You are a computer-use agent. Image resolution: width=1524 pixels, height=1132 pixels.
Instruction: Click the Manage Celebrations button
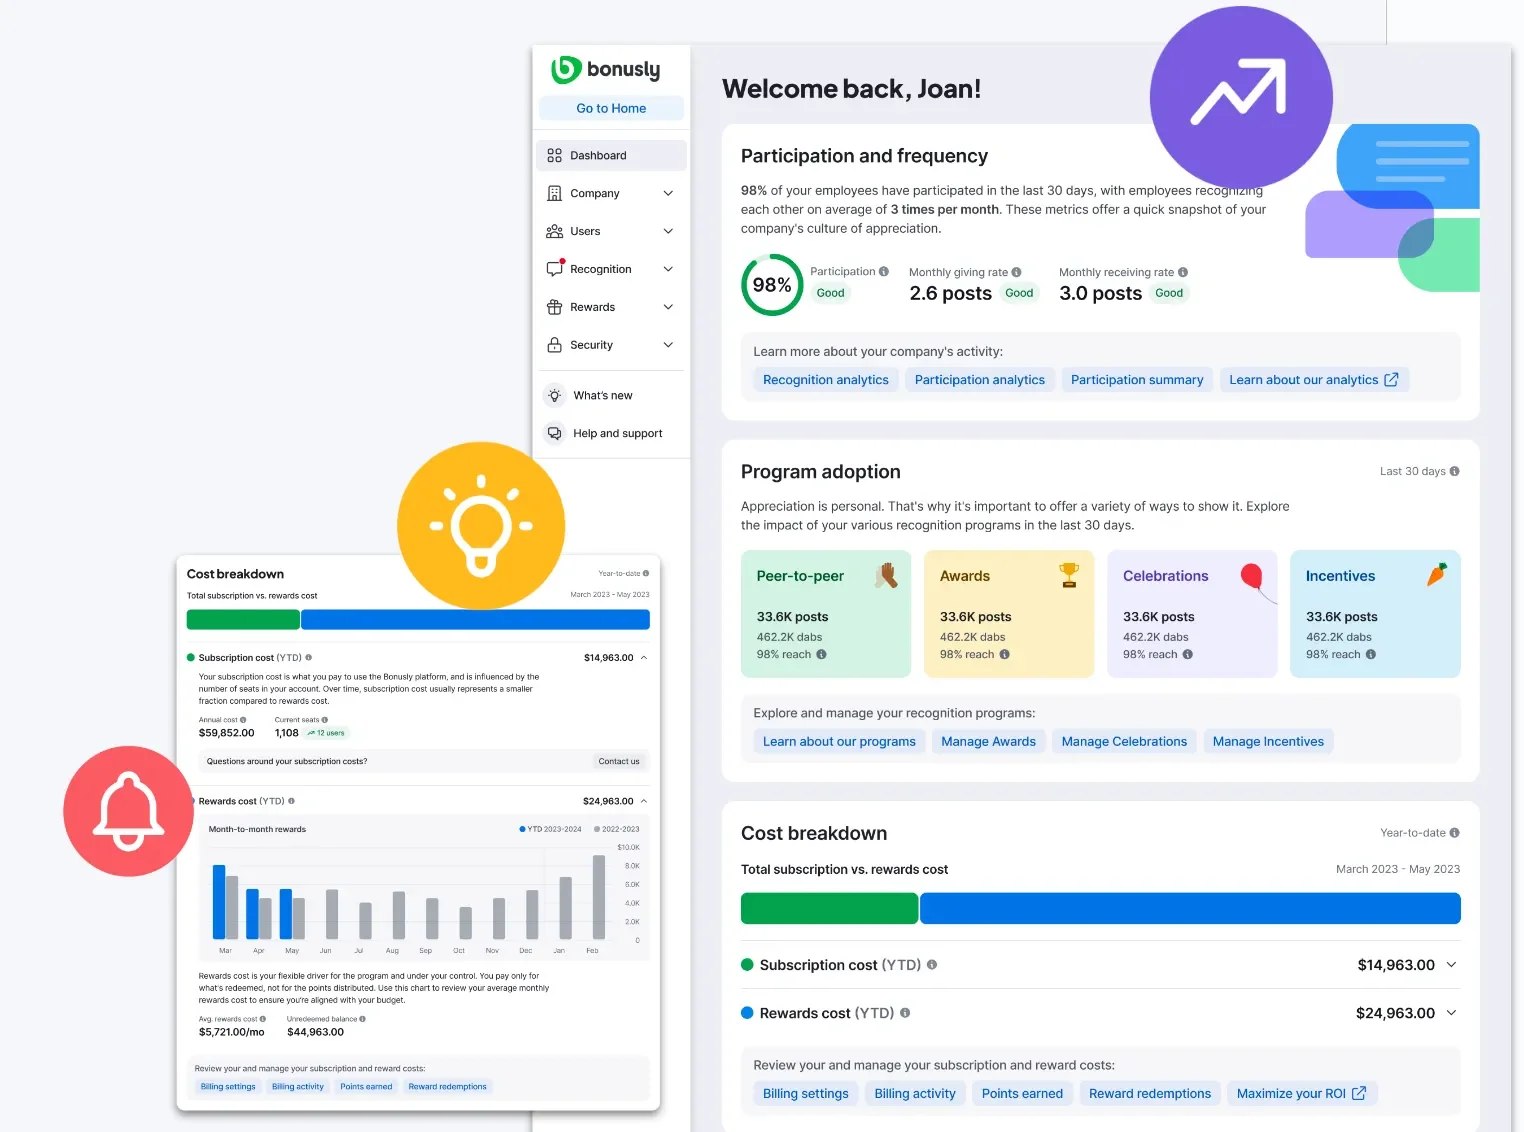pyautogui.click(x=1124, y=741)
